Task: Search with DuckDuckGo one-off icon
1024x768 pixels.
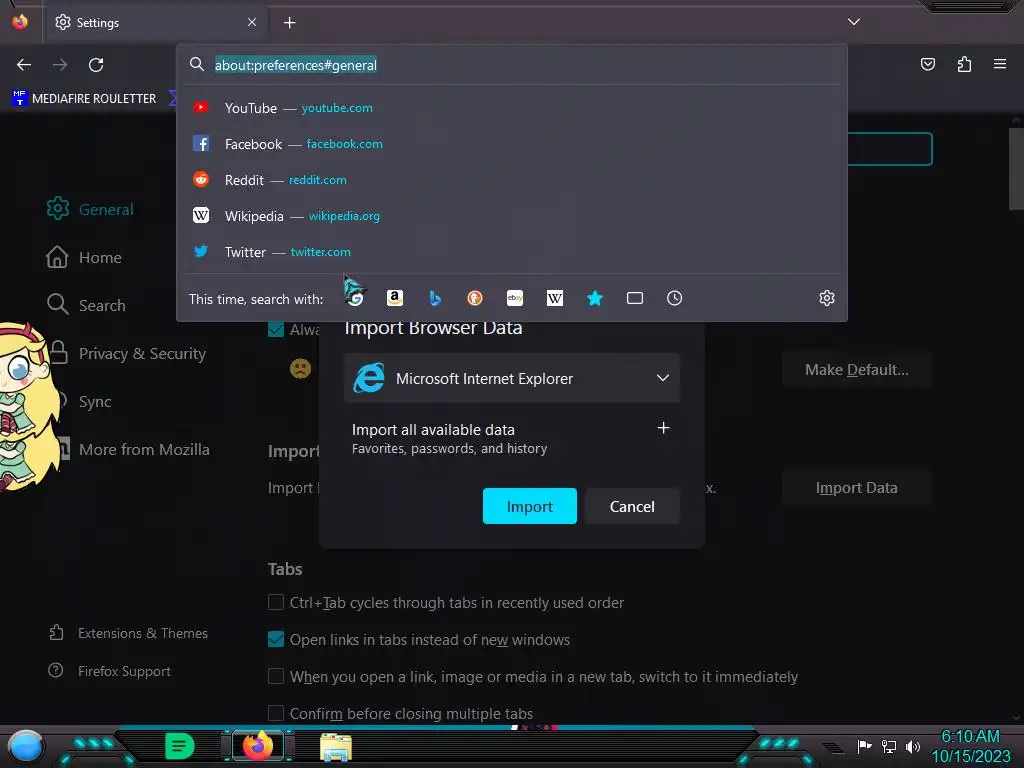Action: coord(475,298)
